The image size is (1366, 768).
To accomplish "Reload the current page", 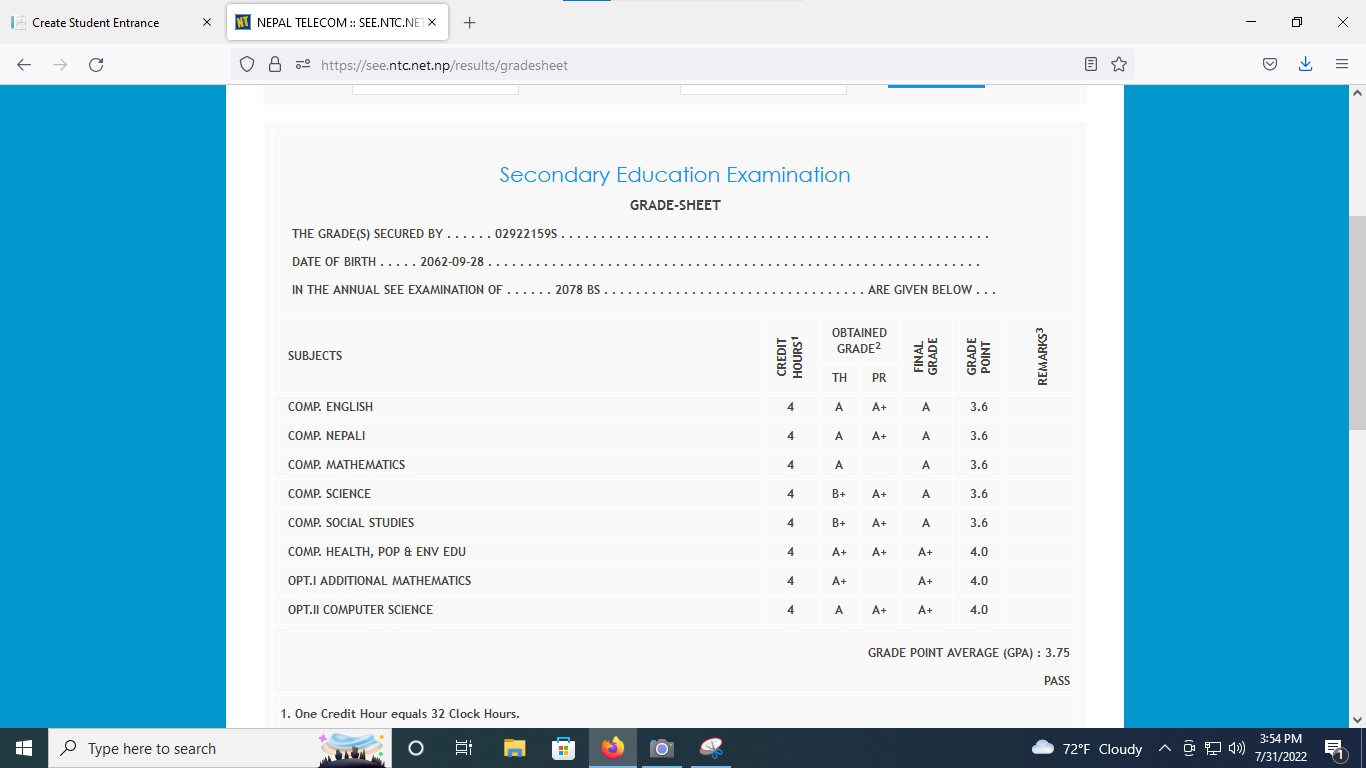I will click(96, 65).
